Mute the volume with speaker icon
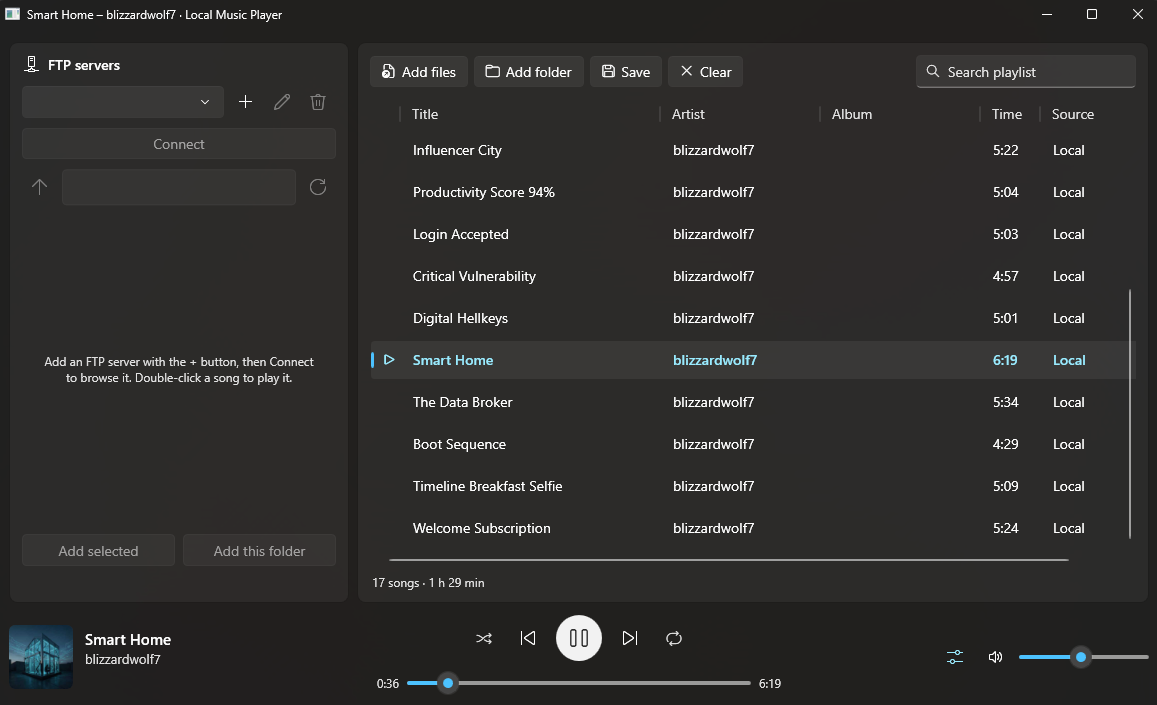The height and width of the screenshot is (705, 1157). (995, 657)
